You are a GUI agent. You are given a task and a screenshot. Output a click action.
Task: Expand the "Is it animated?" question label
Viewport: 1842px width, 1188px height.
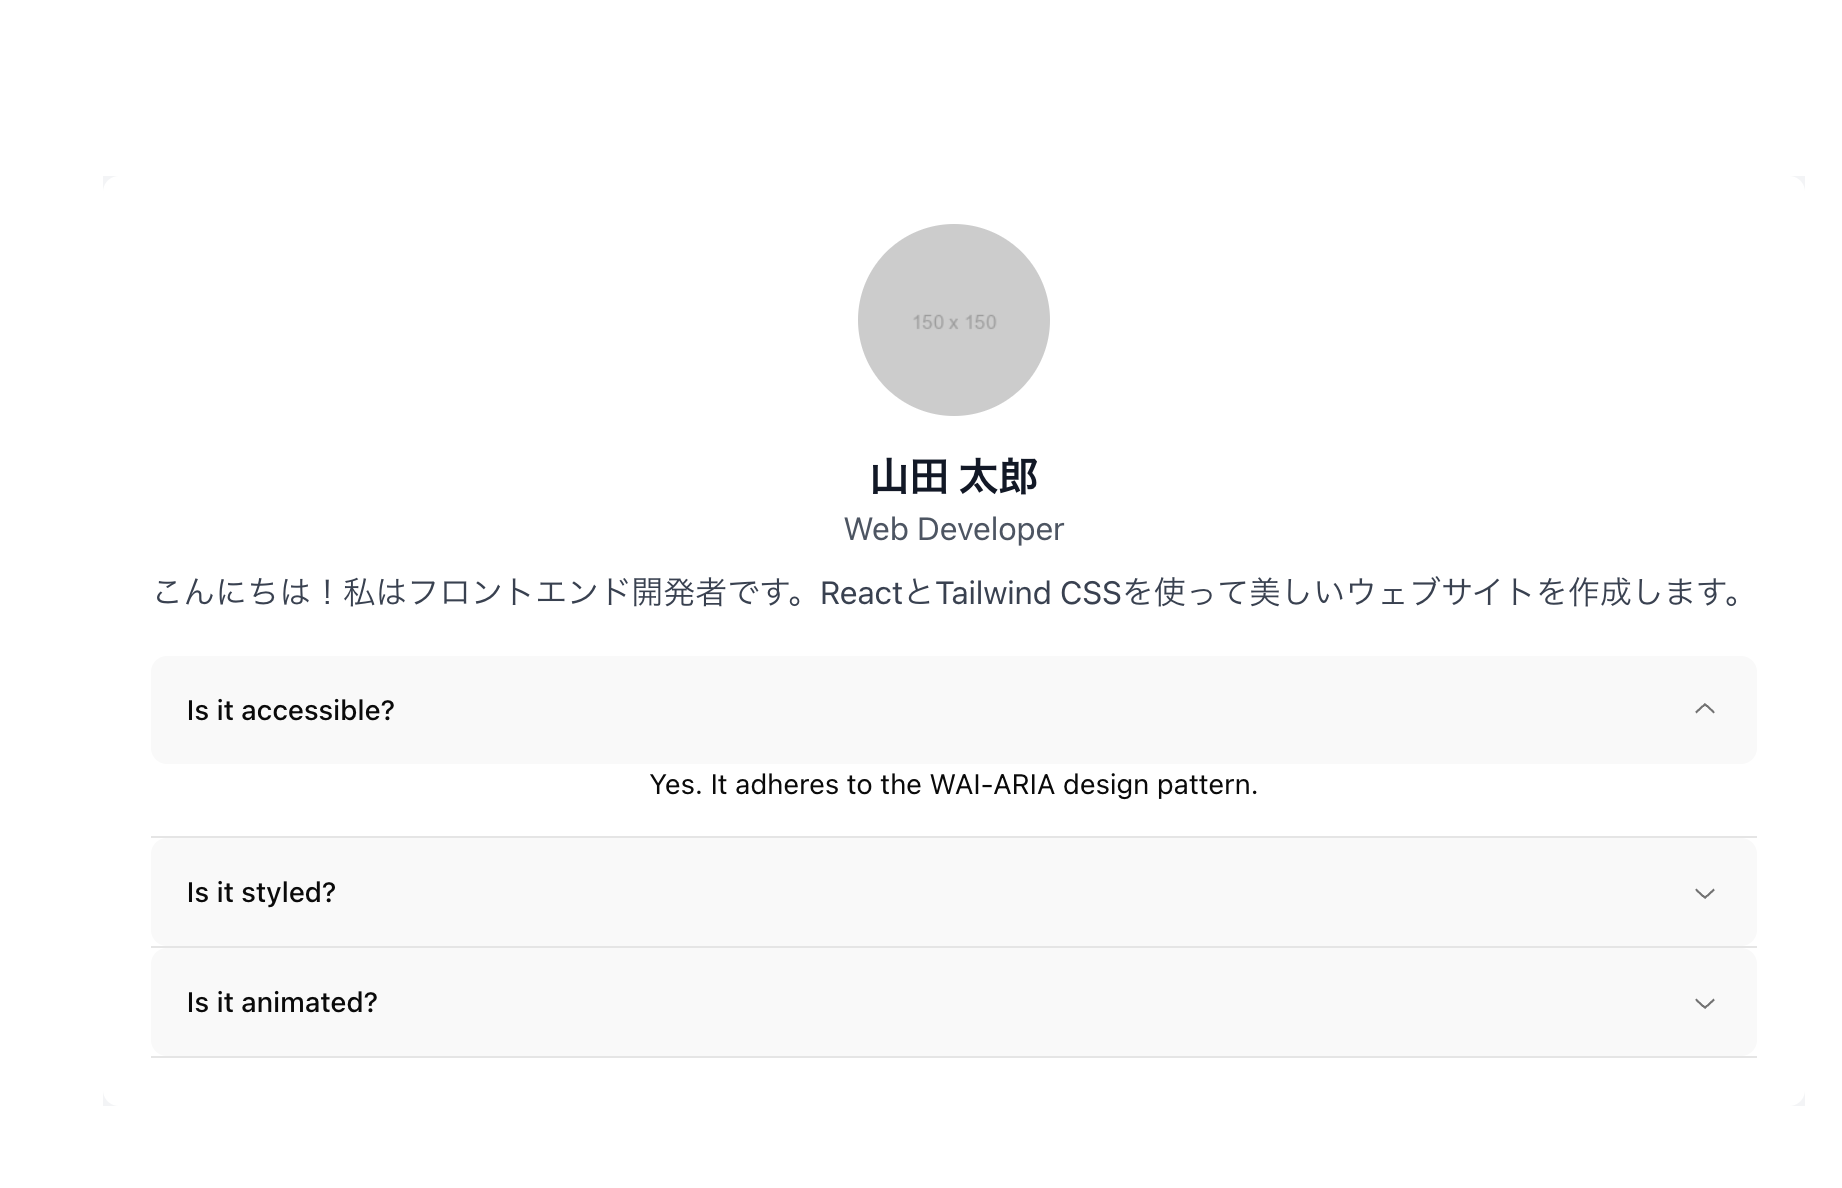tap(282, 1002)
